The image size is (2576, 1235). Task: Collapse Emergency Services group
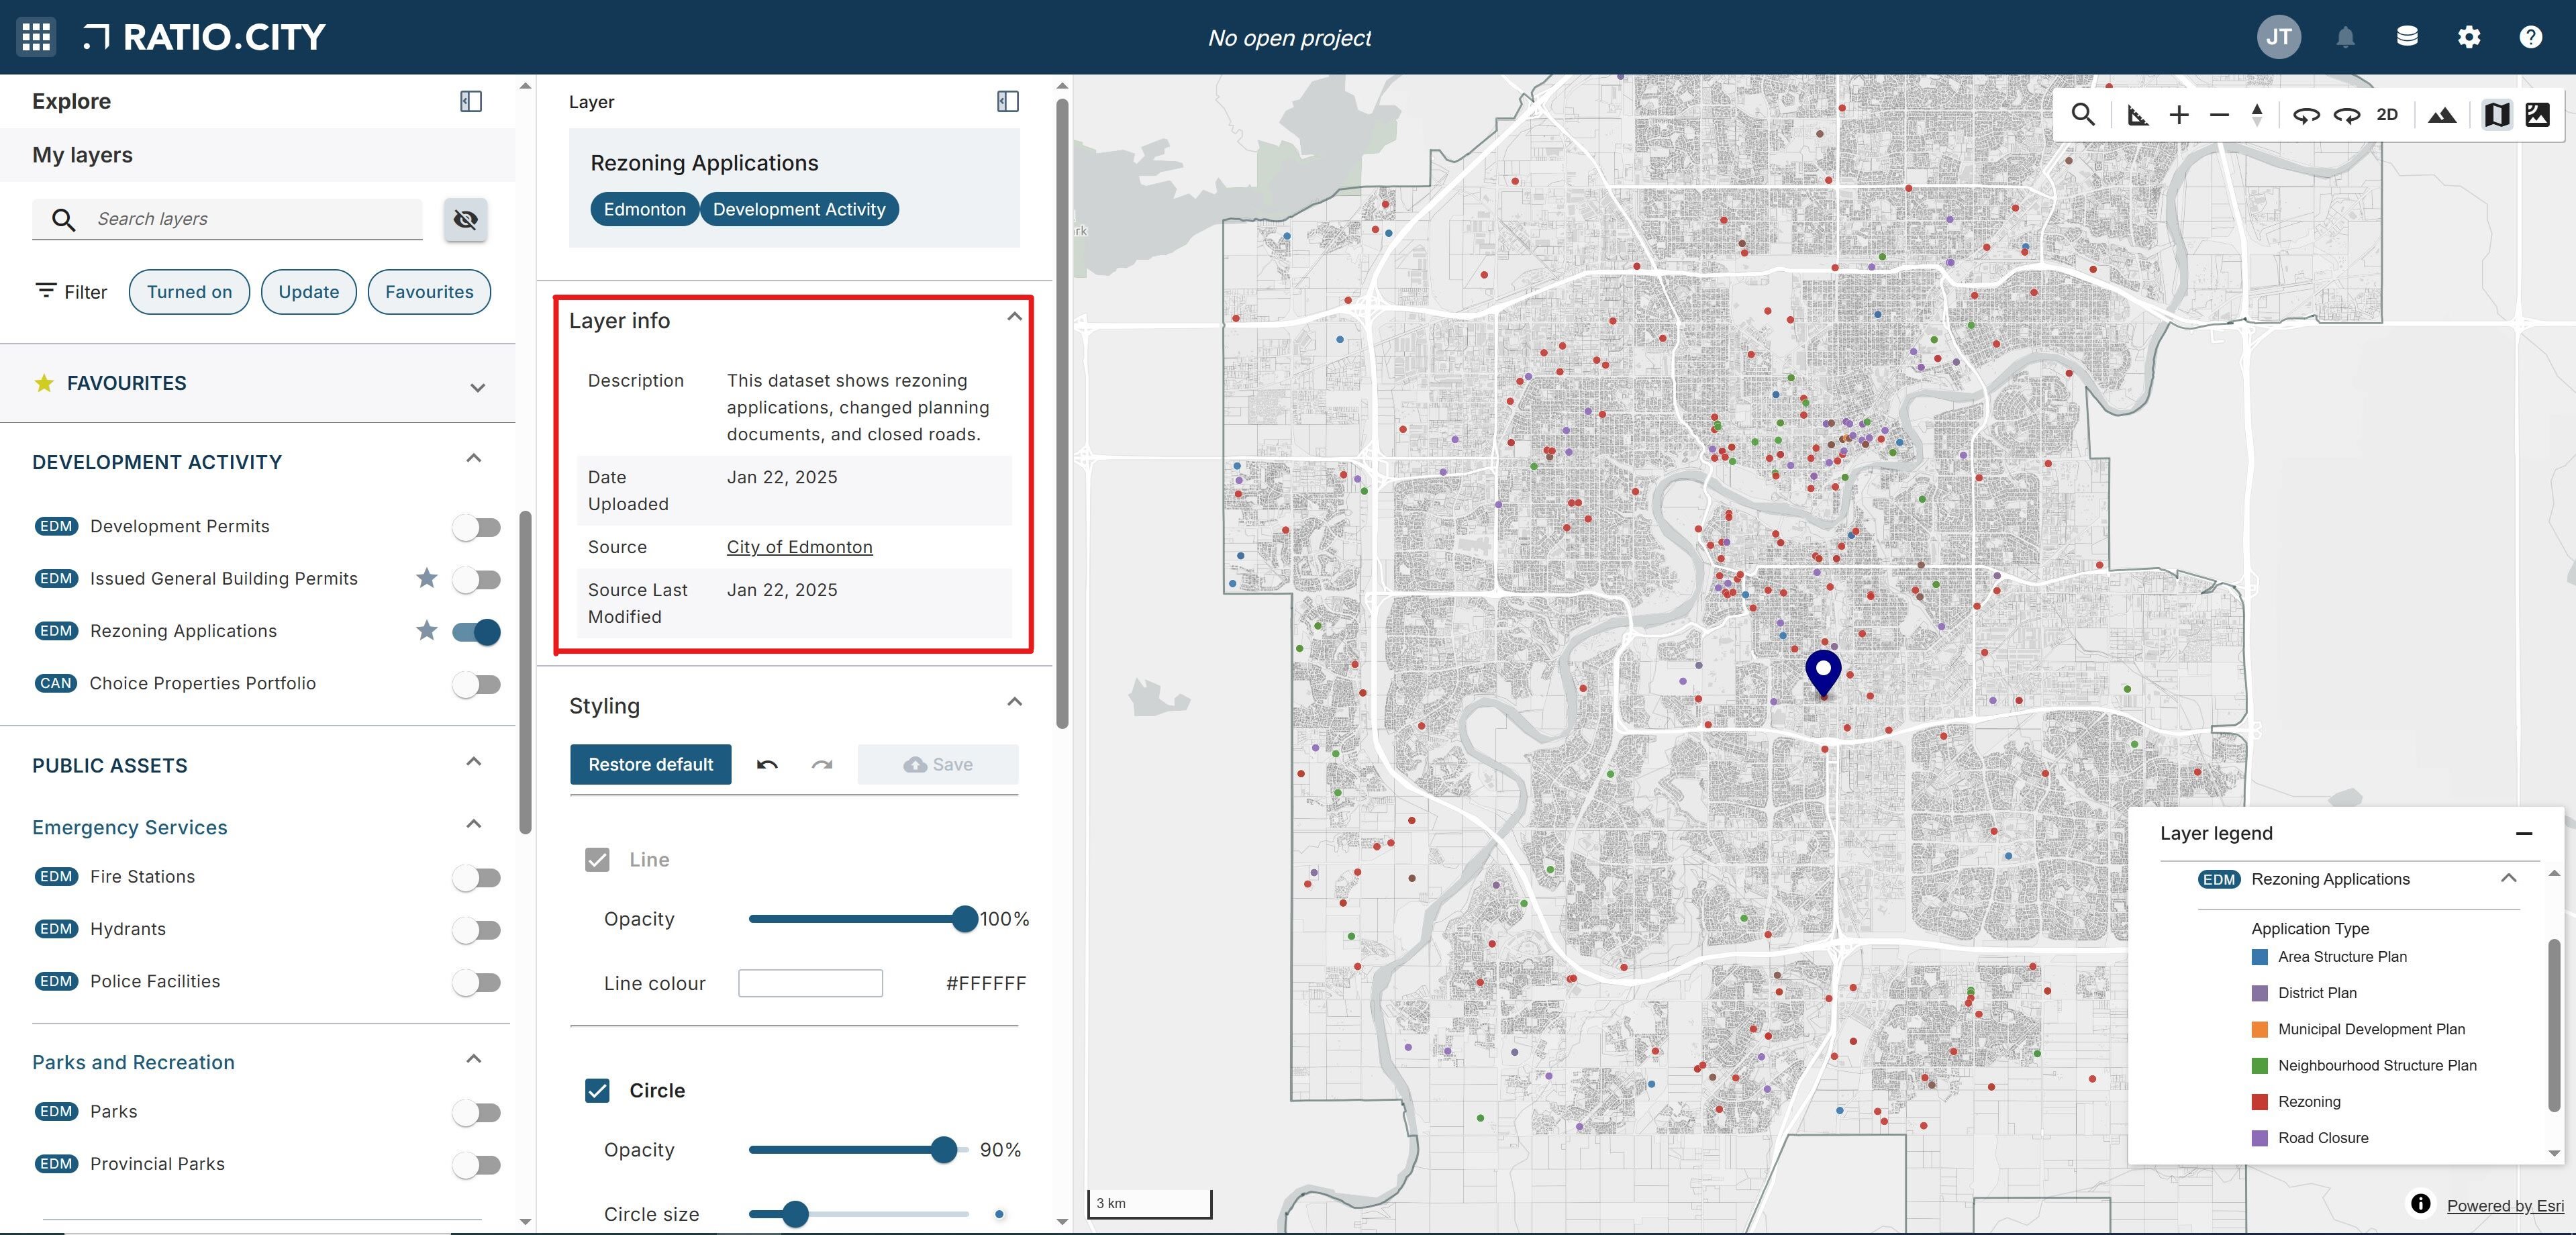tap(474, 823)
